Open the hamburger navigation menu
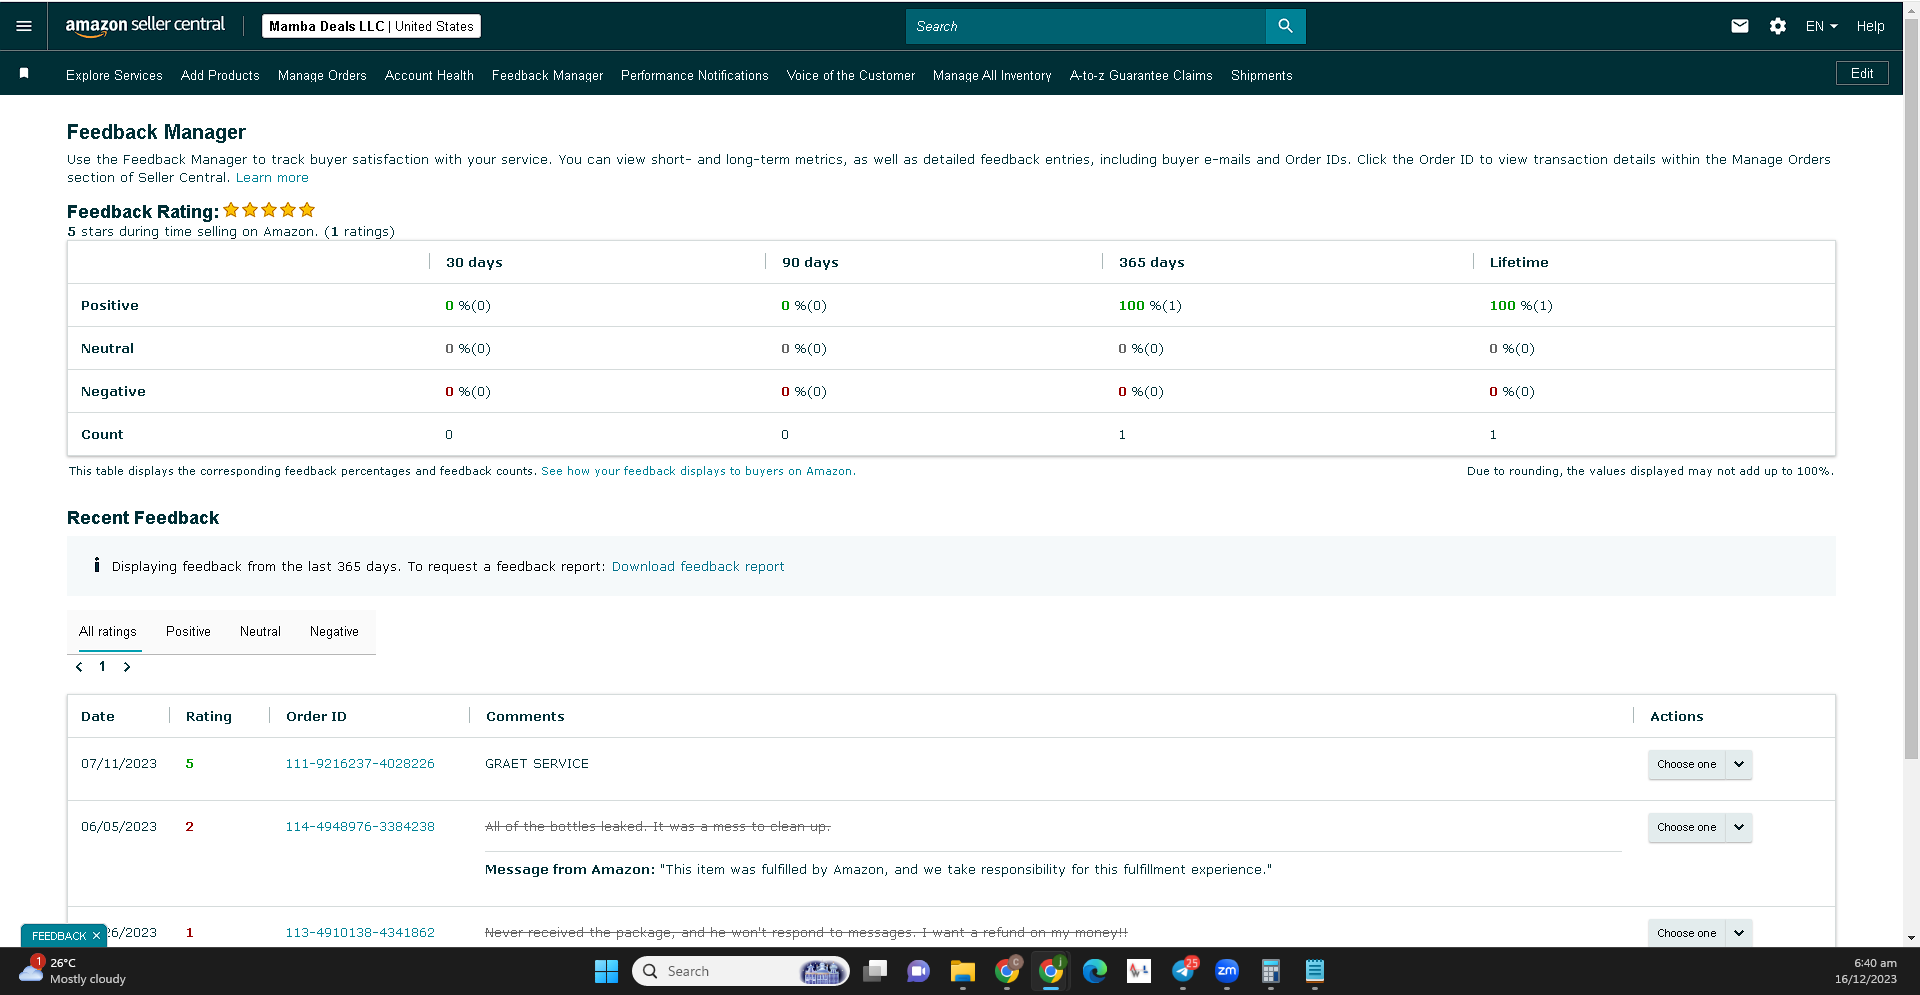 tap(24, 26)
